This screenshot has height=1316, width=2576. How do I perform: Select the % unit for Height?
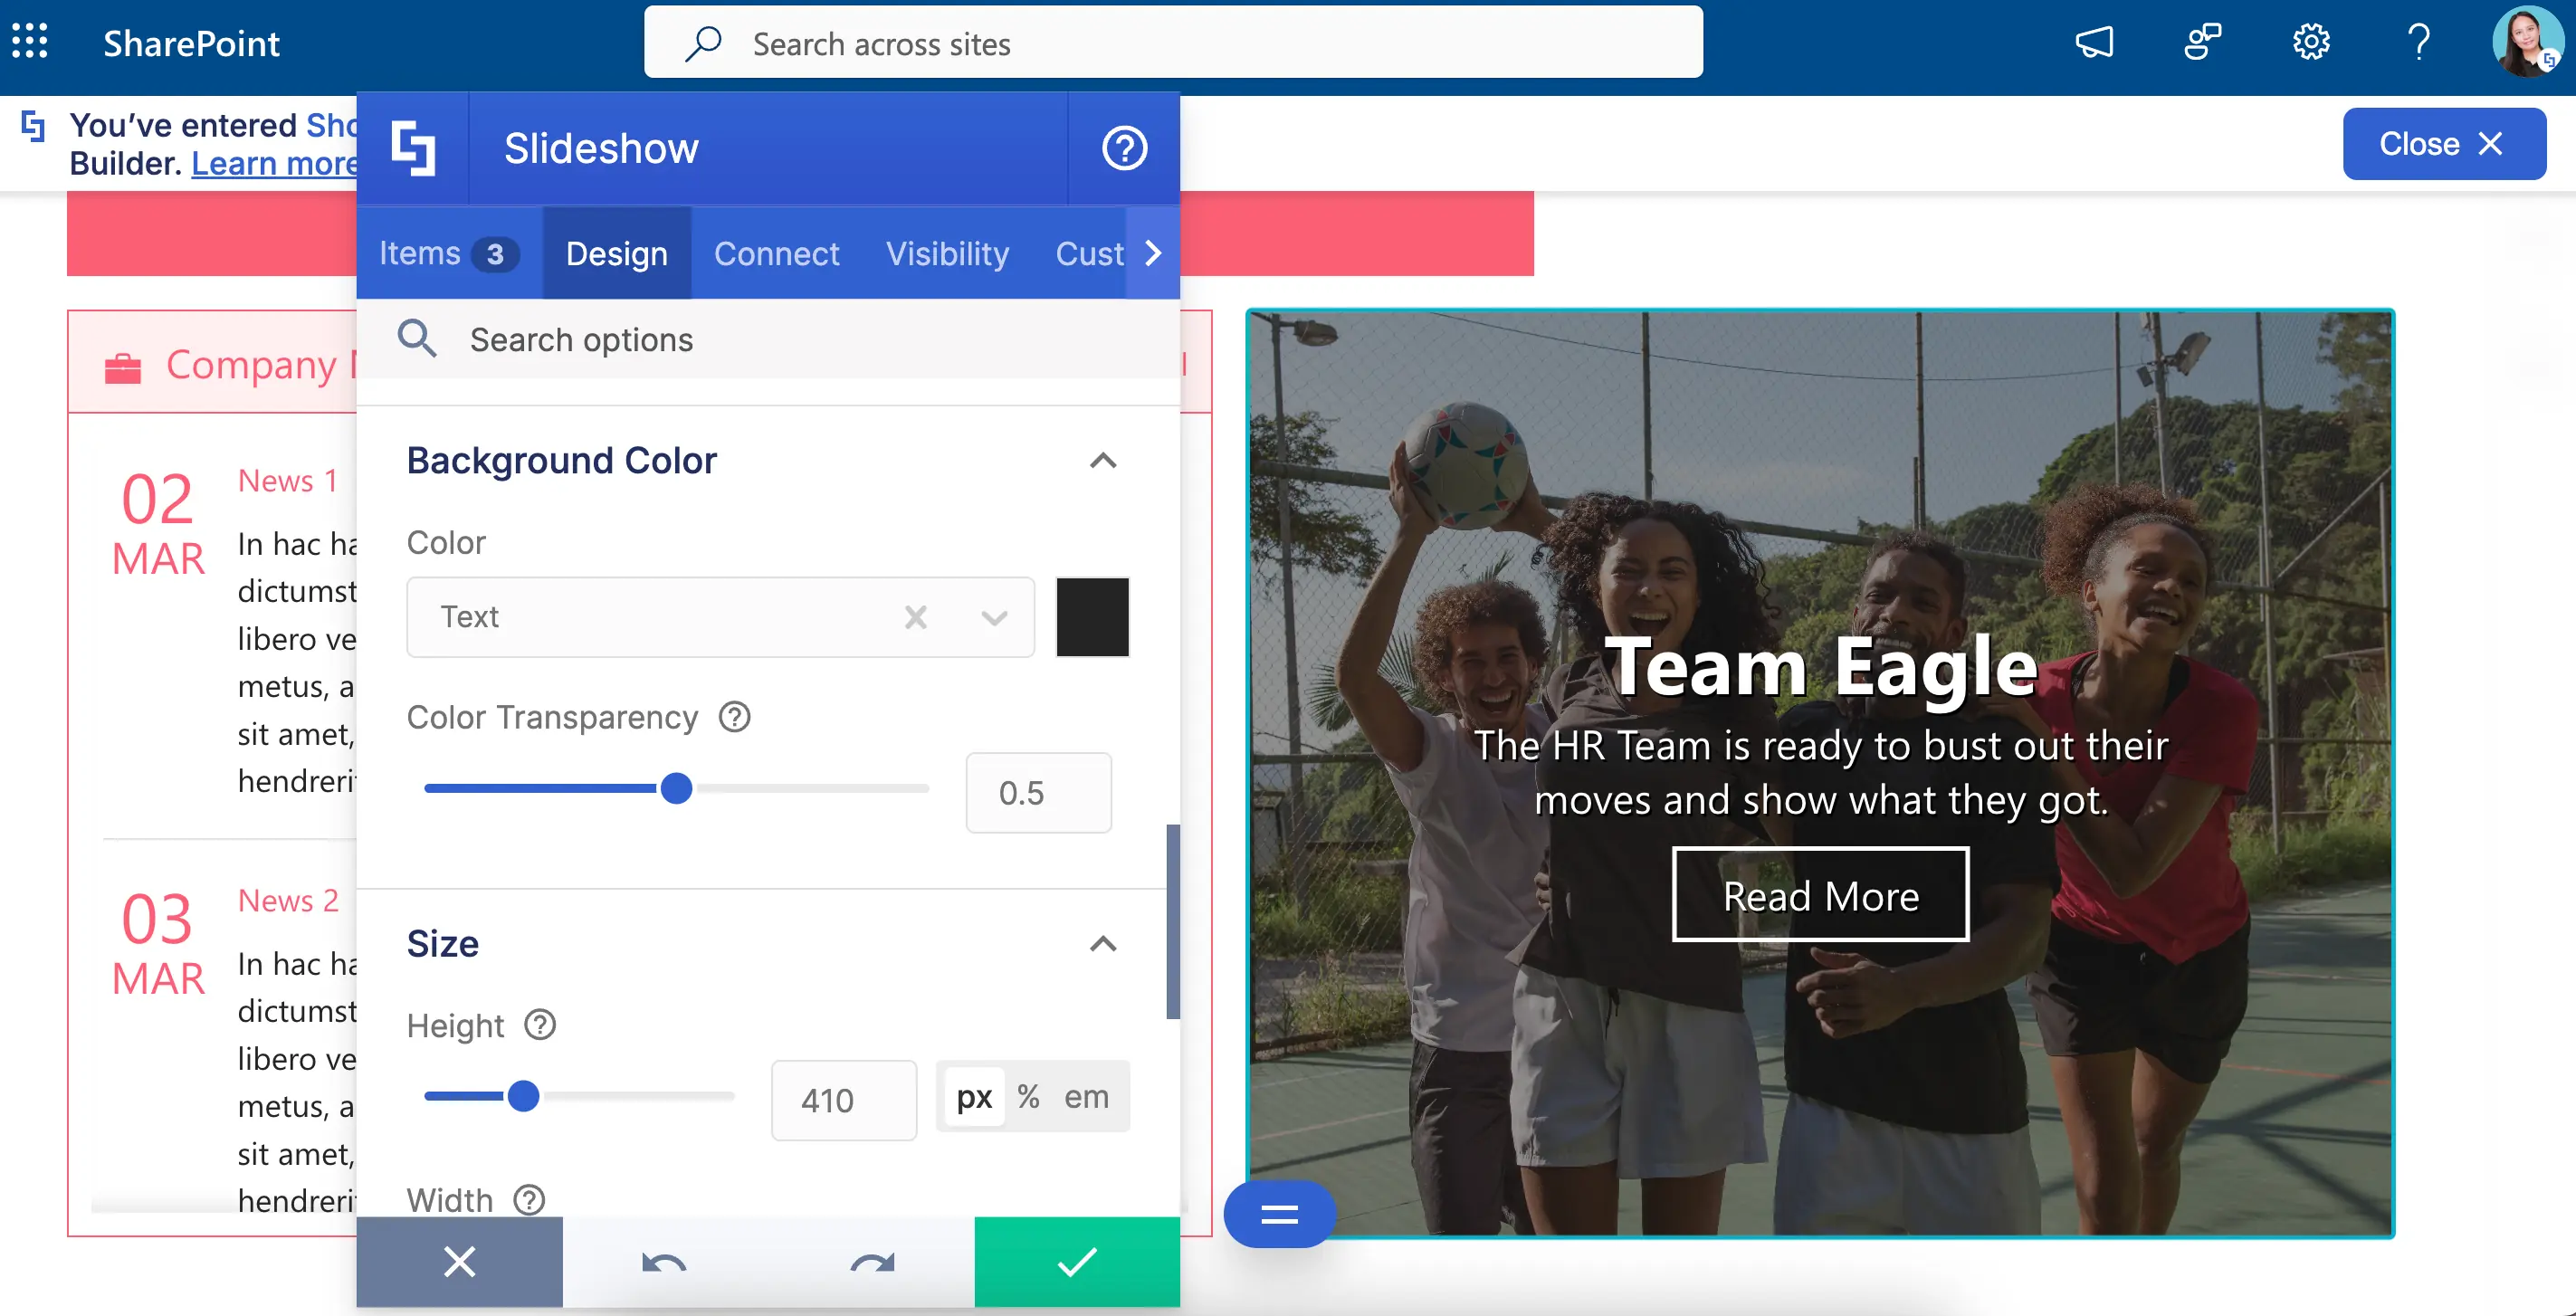[1028, 1097]
